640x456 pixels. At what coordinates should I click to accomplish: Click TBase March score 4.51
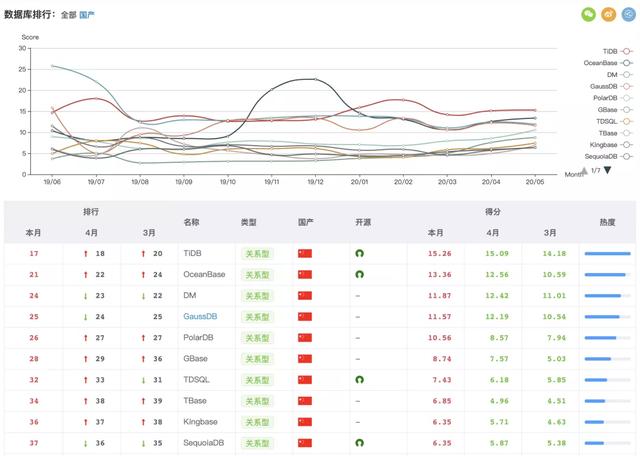coord(557,401)
